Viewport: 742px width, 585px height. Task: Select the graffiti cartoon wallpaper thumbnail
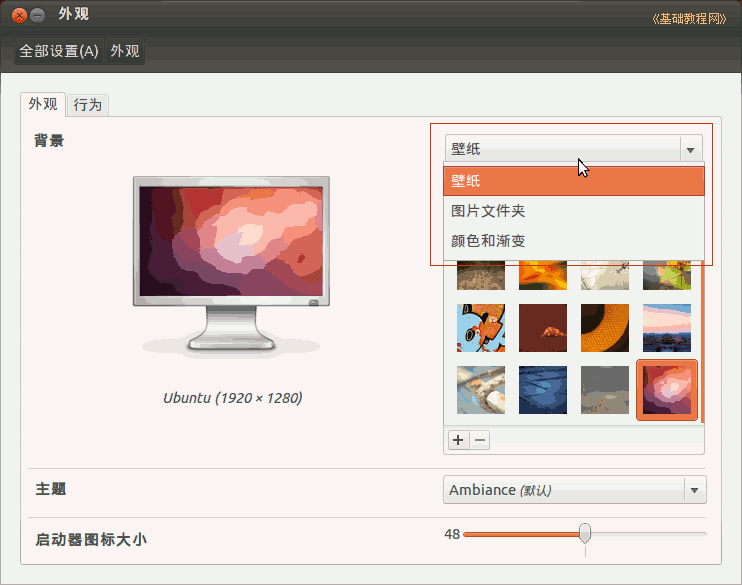pos(481,328)
